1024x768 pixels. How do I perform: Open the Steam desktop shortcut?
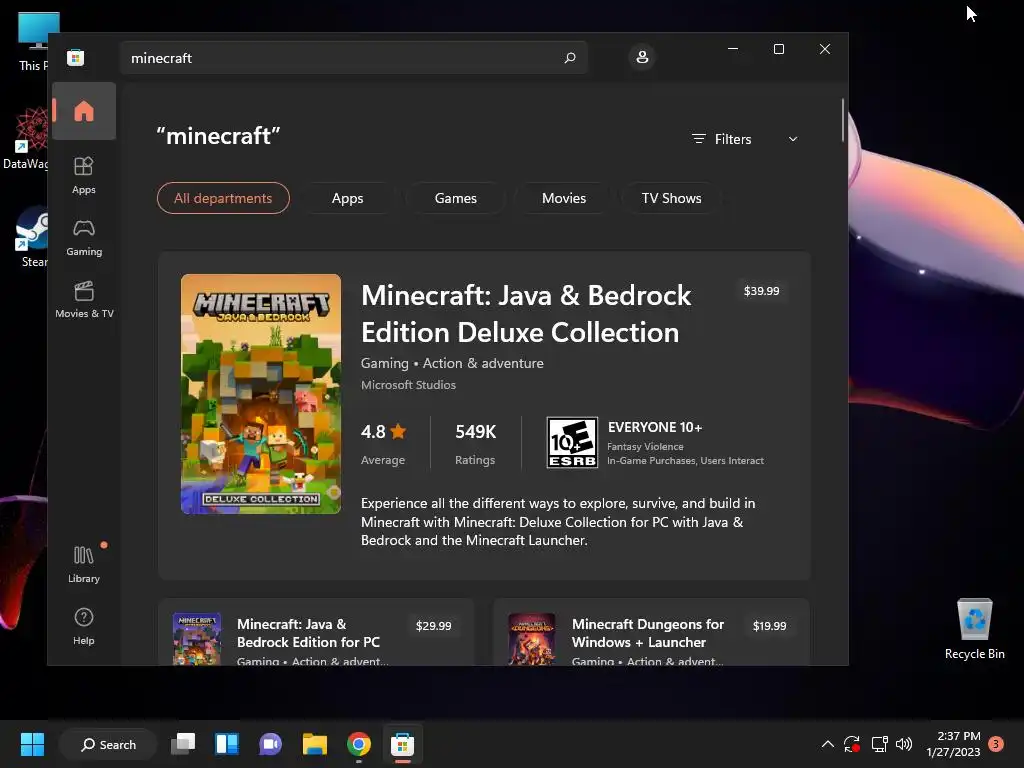point(31,237)
